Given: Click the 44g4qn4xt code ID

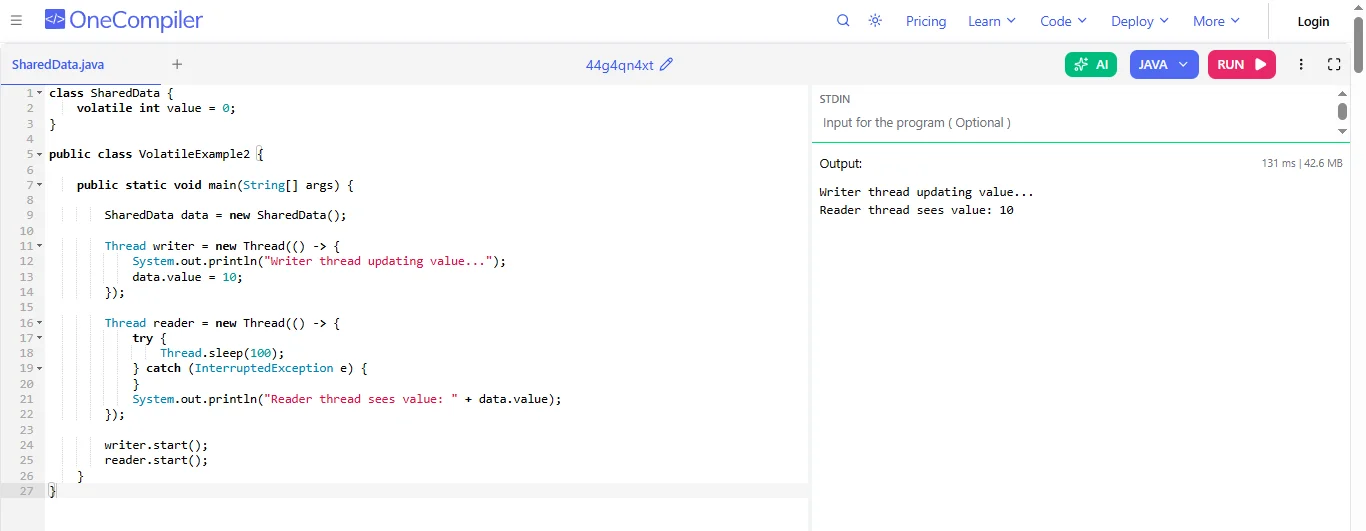Looking at the screenshot, I should [619, 65].
